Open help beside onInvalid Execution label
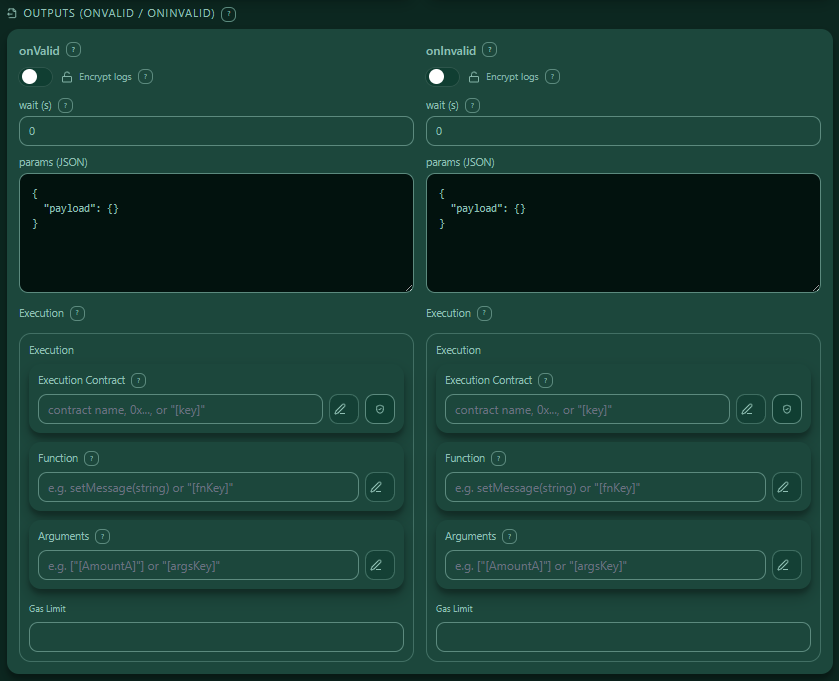Screen dimensions: 839x681 (484, 313)
